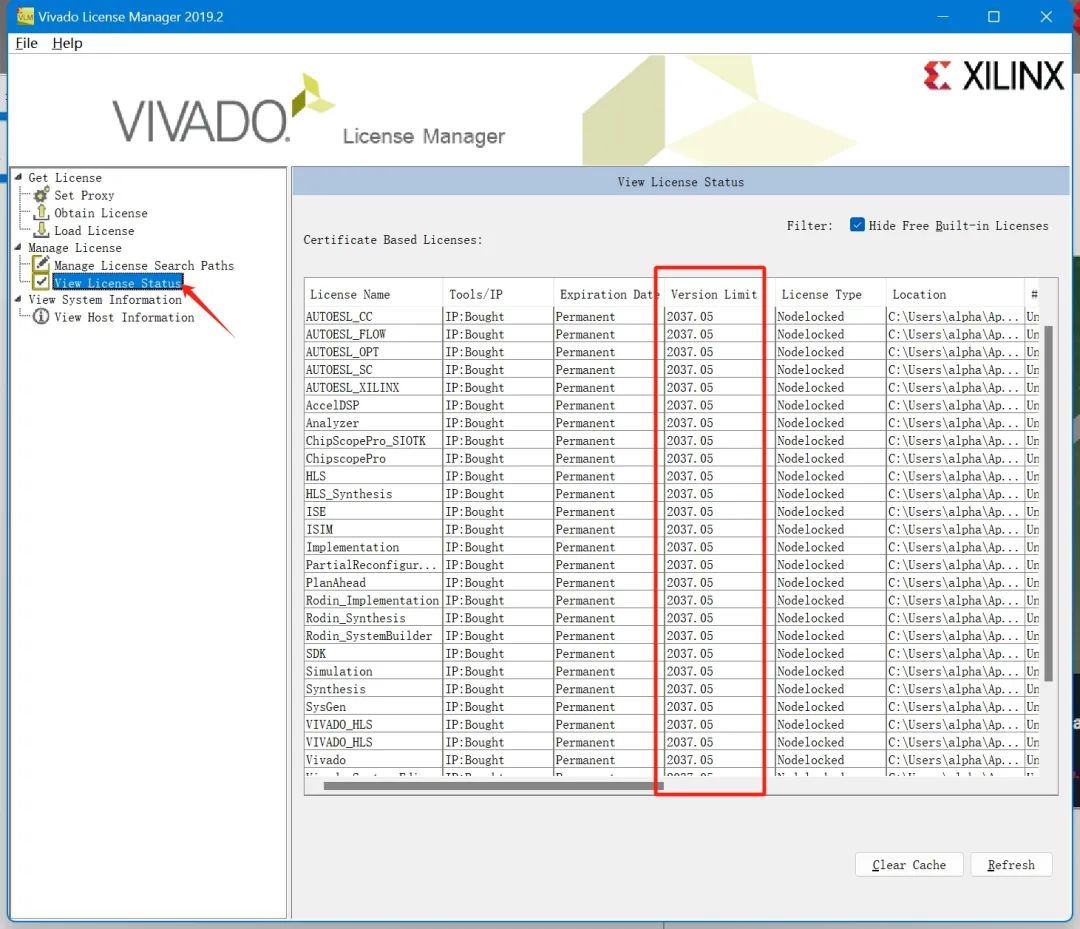Minimize the Vivado License Manager window
Screen dimensions: 1080x929
943,17
